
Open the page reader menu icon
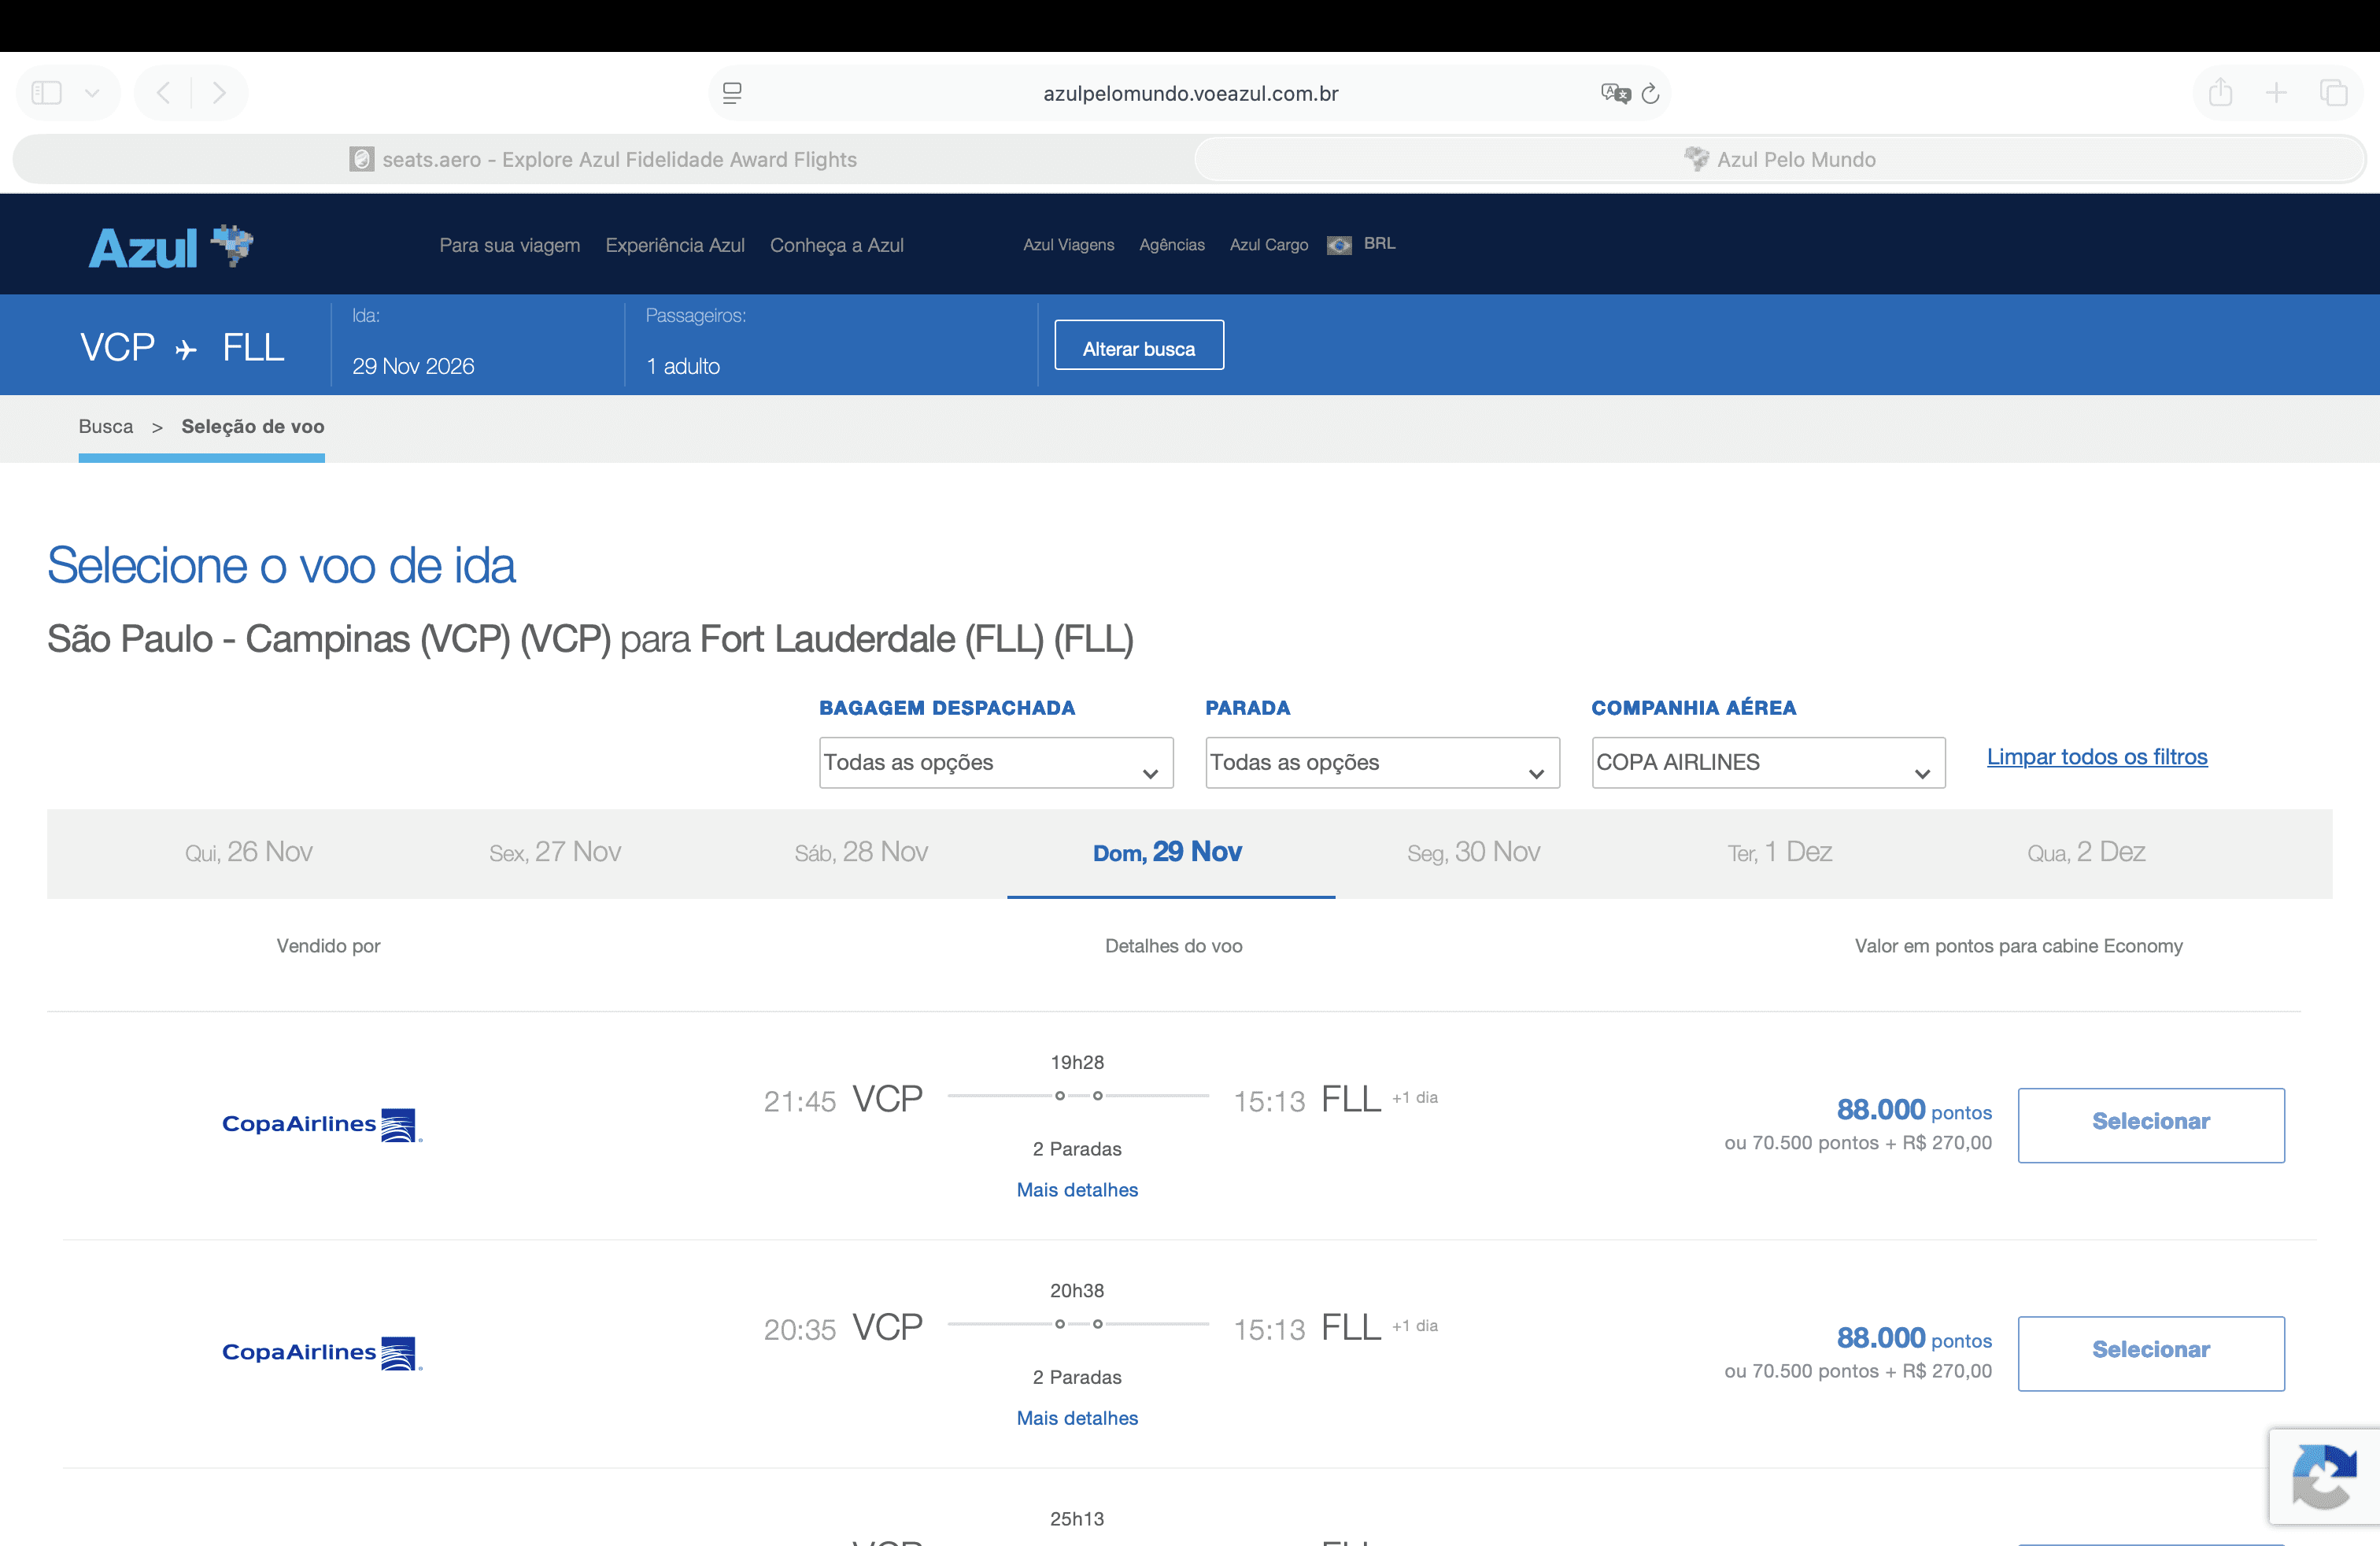coord(732,93)
